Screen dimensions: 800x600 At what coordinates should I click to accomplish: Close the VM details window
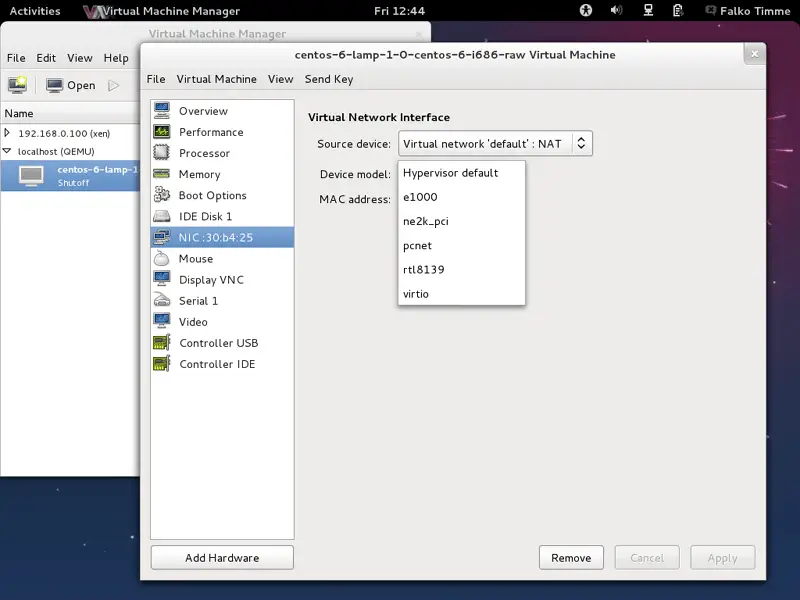(x=755, y=54)
